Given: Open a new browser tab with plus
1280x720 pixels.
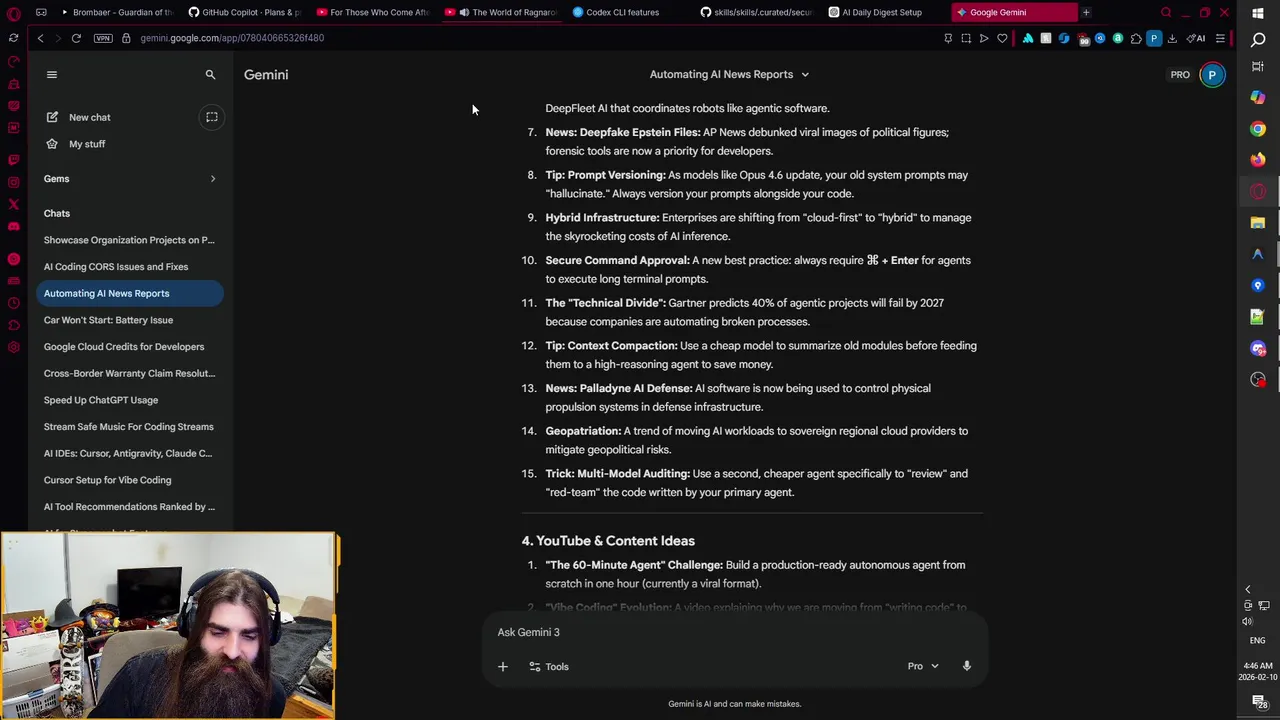Looking at the screenshot, I should tap(1086, 12).
